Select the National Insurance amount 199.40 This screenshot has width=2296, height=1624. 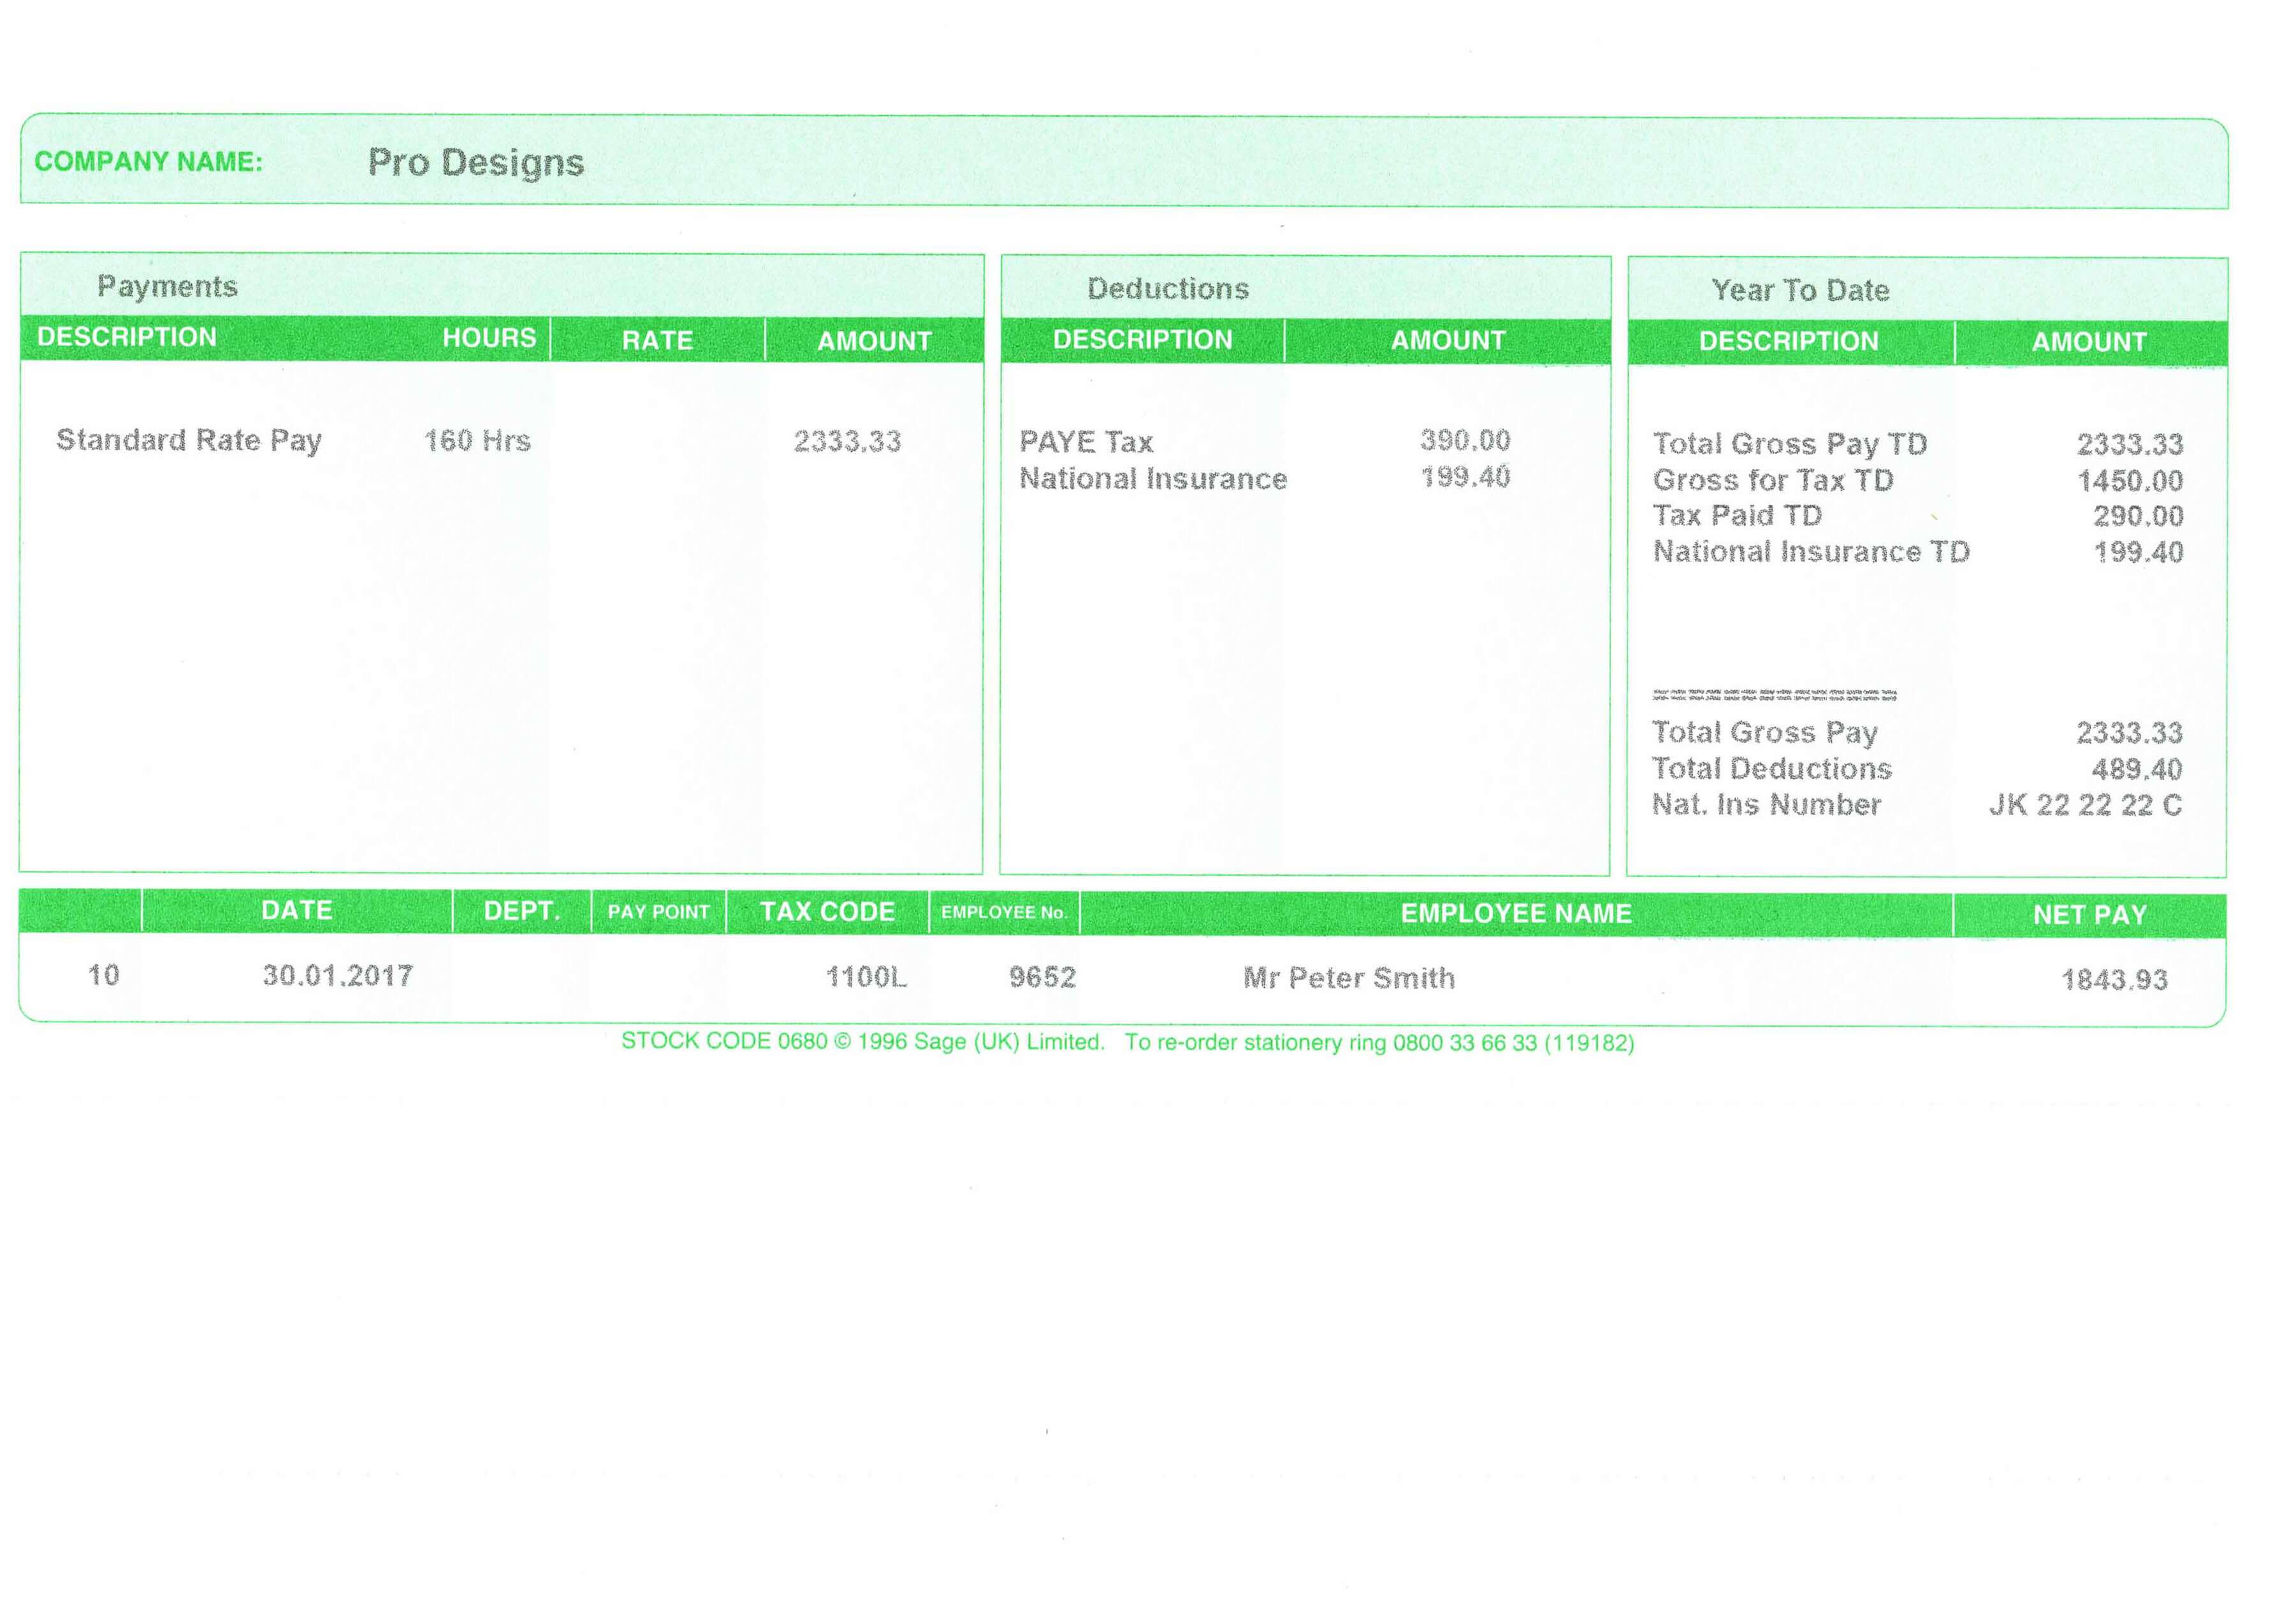click(x=1465, y=477)
